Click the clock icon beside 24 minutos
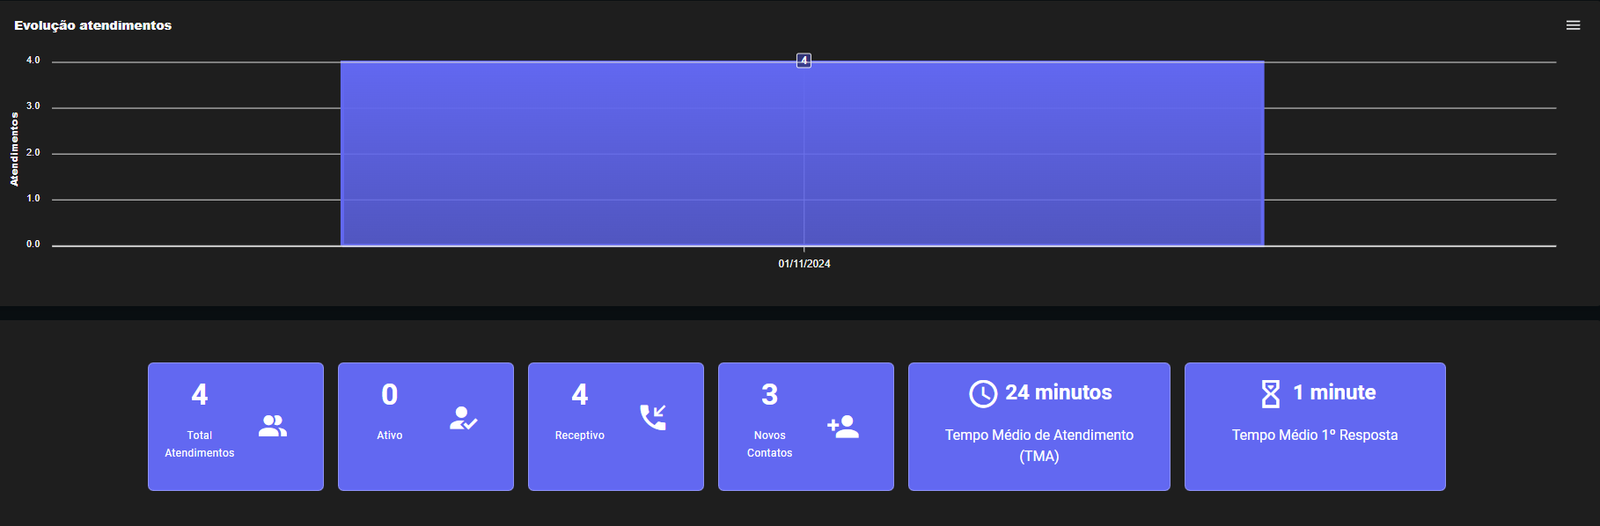 pyautogui.click(x=983, y=393)
